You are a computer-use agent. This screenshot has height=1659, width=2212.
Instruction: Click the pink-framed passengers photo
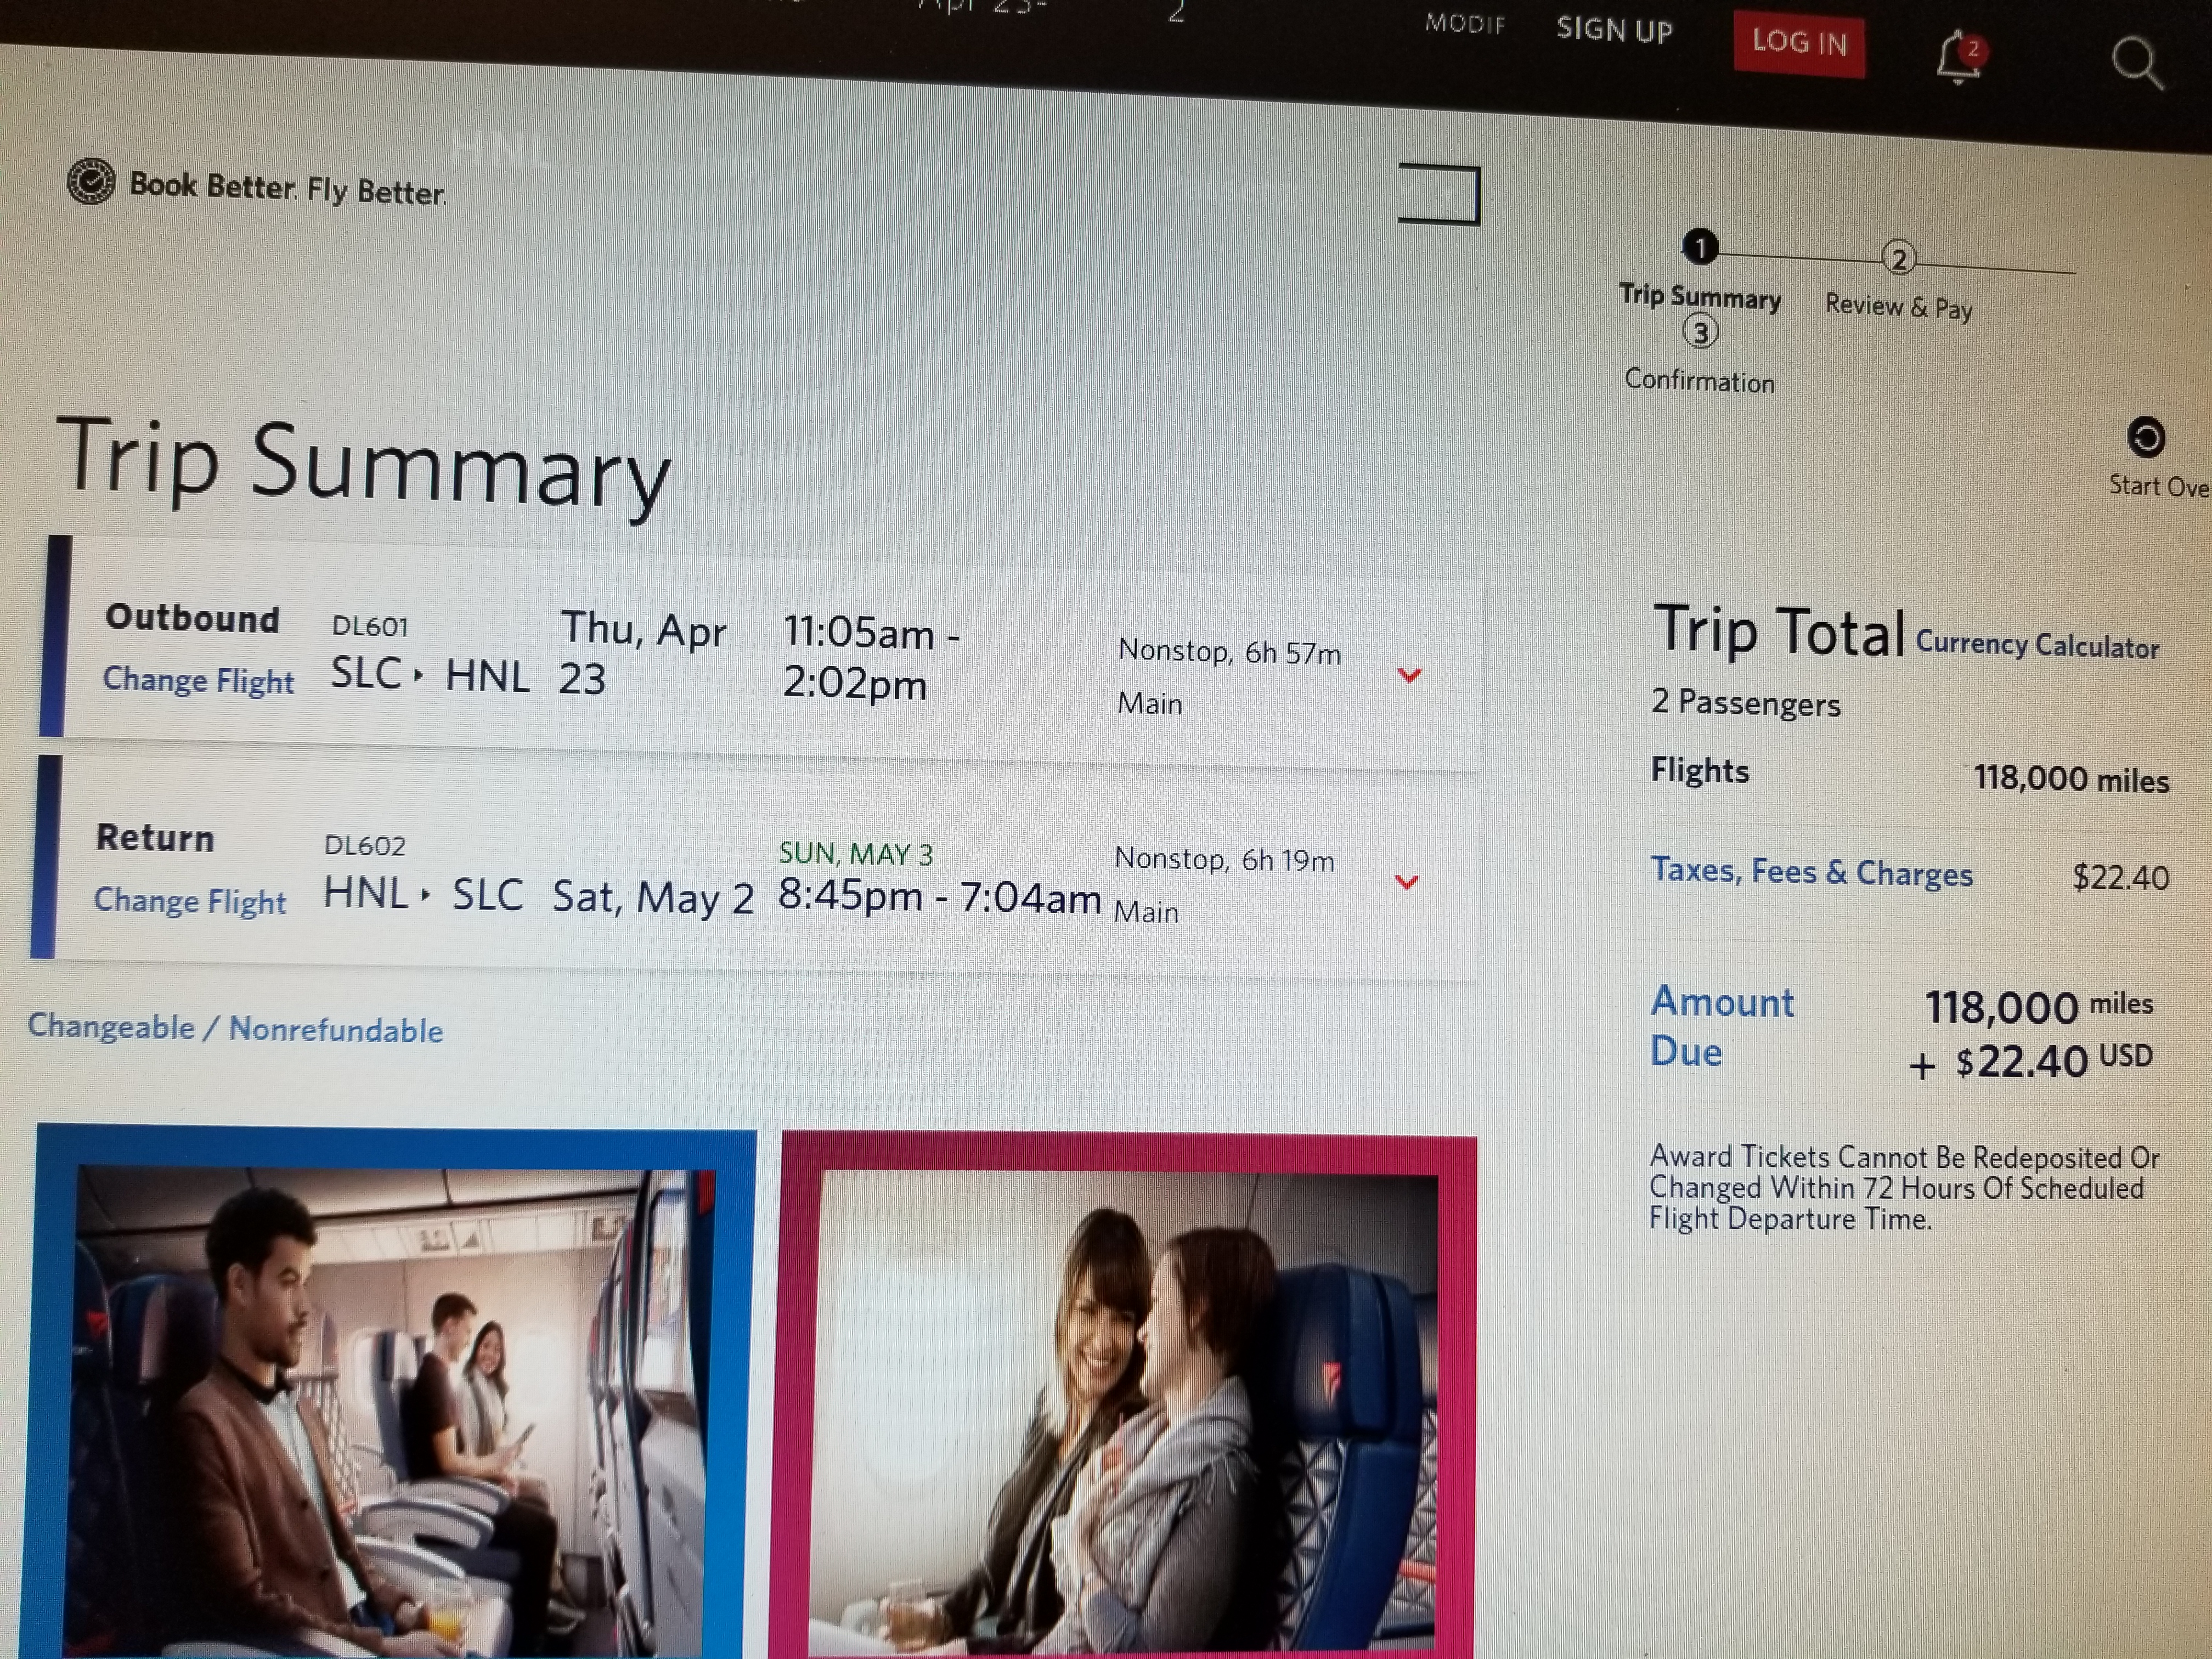(x=1124, y=1396)
